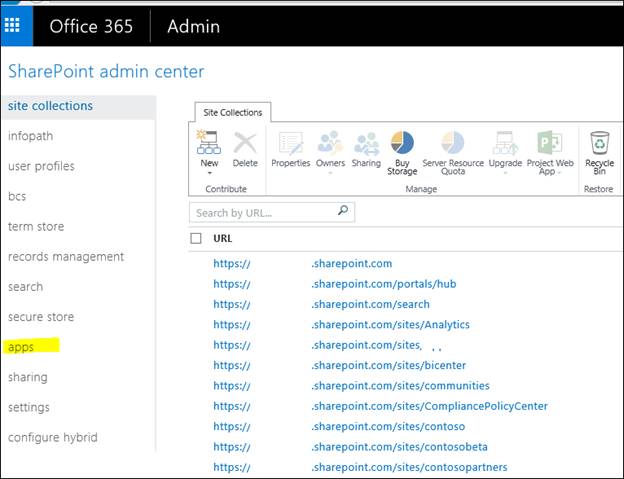The image size is (624, 479).
Task: Click the search magnifier icon
Action: click(342, 211)
